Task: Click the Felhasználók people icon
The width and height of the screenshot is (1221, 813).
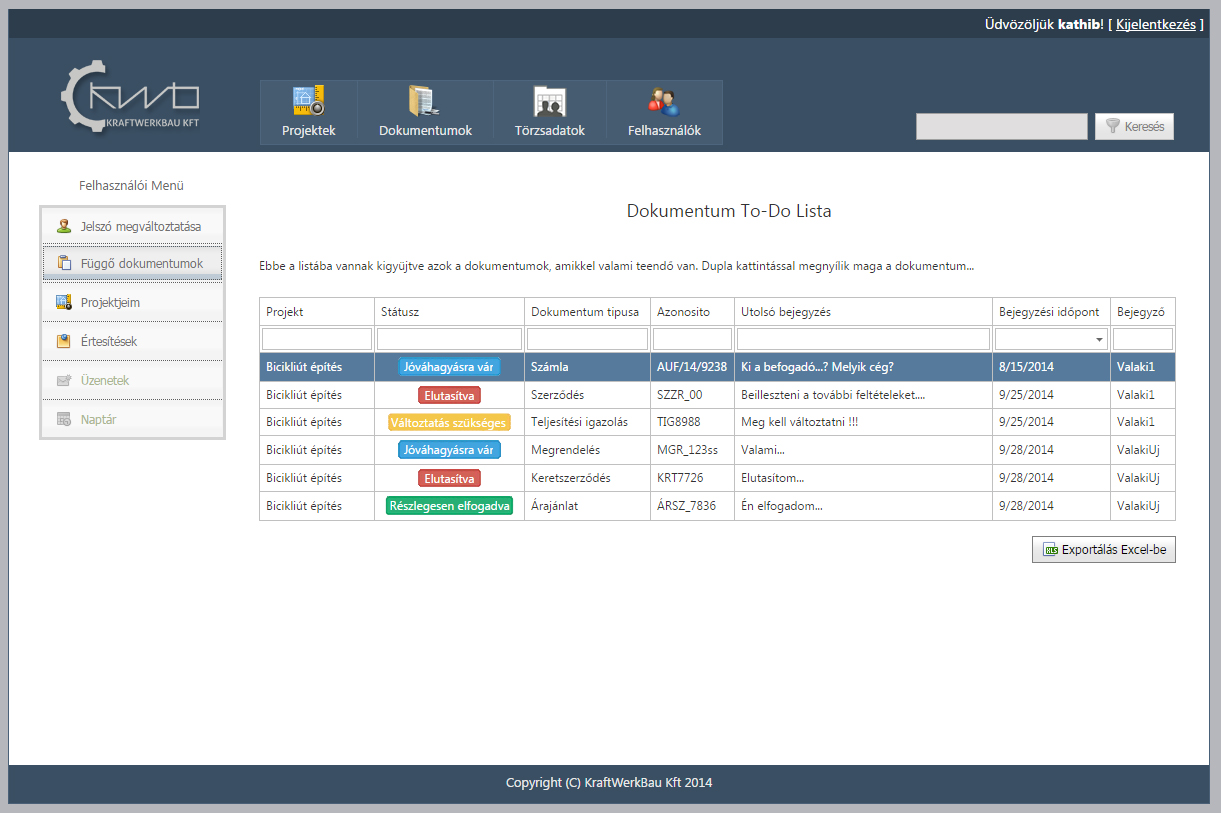Action: click(663, 101)
